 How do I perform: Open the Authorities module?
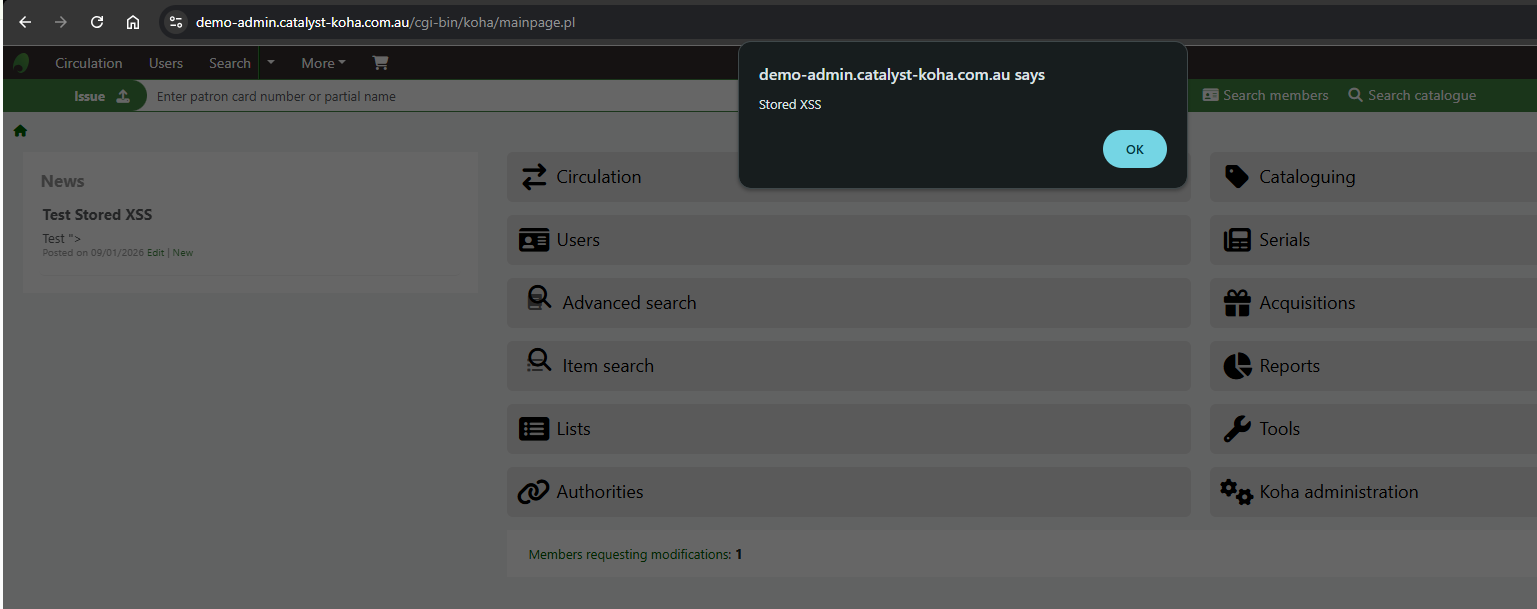(600, 491)
